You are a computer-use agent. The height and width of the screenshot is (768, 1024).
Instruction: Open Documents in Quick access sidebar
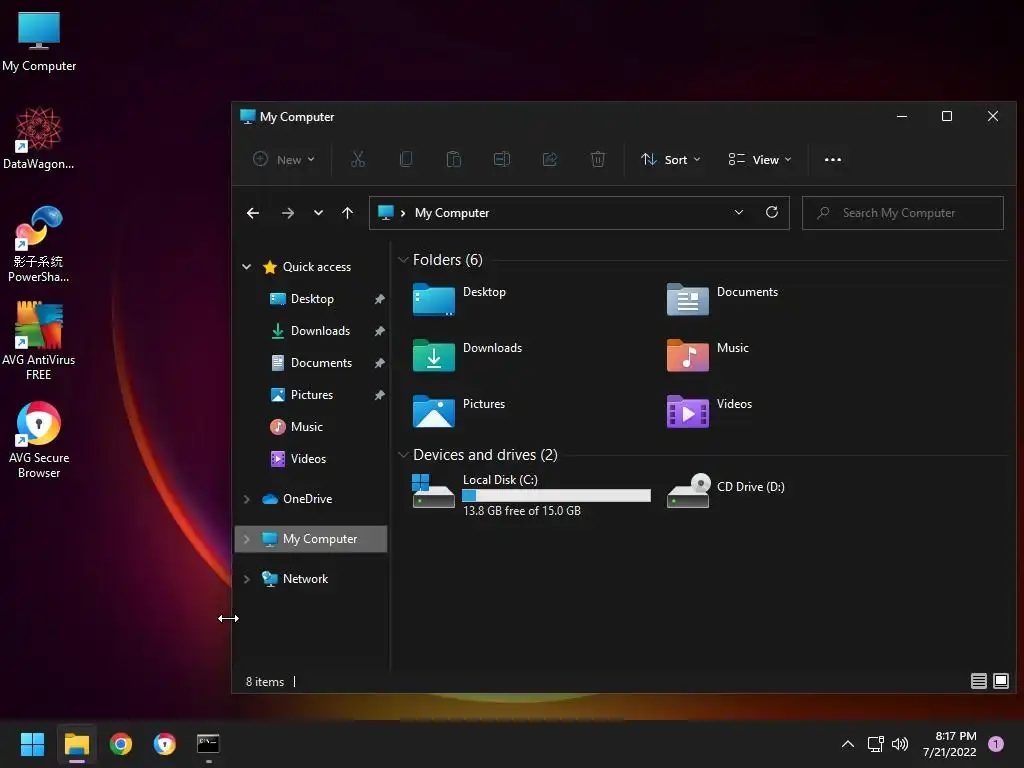click(x=321, y=362)
